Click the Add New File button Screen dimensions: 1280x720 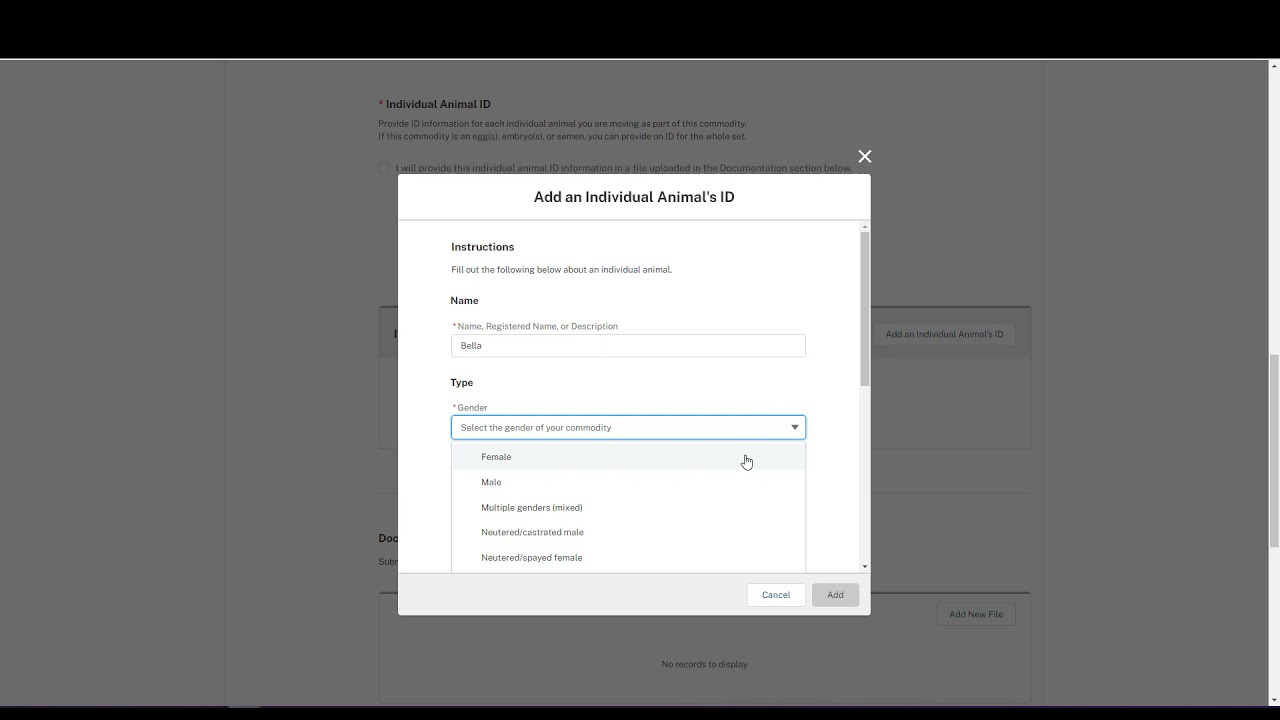(976, 614)
